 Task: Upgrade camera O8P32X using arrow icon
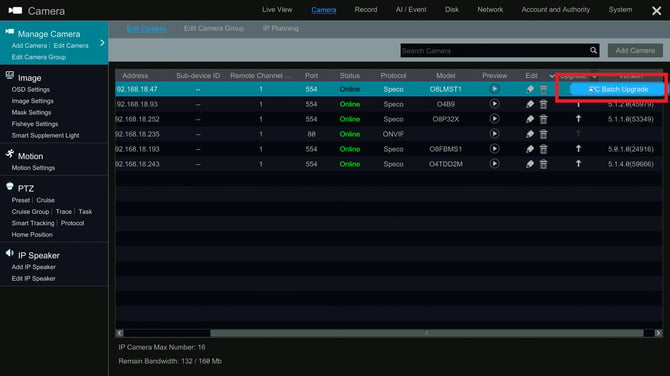click(578, 119)
